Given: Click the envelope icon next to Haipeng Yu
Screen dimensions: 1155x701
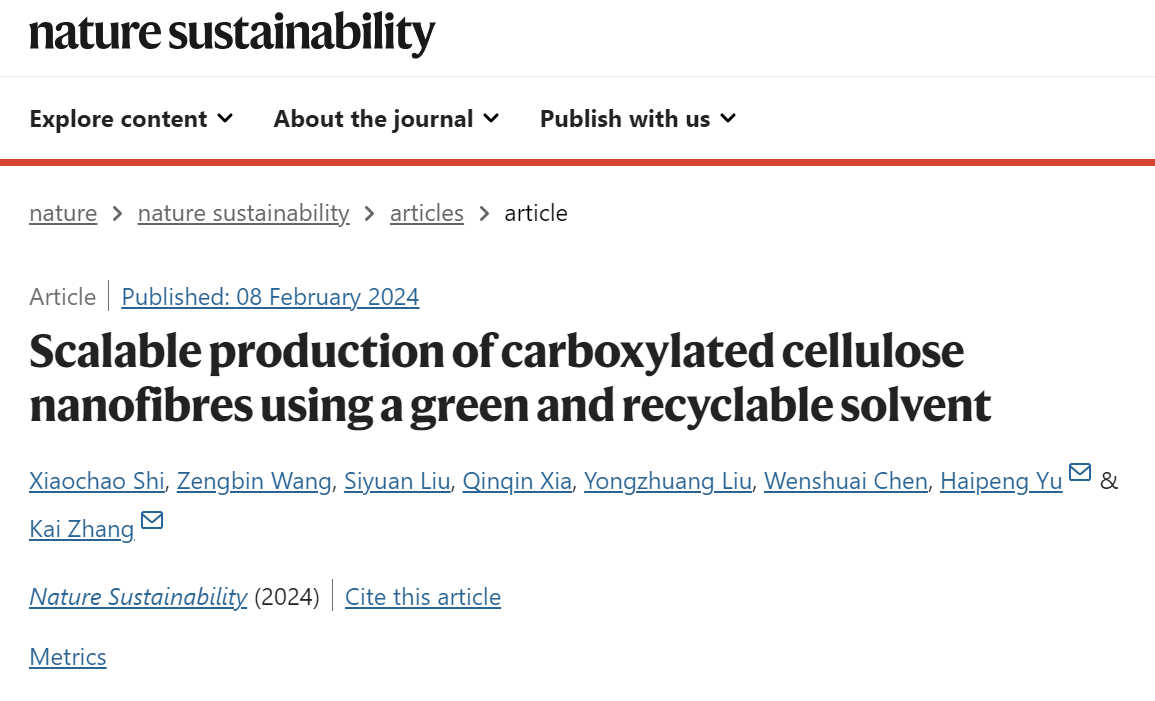Looking at the screenshot, I should tap(1079, 472).
